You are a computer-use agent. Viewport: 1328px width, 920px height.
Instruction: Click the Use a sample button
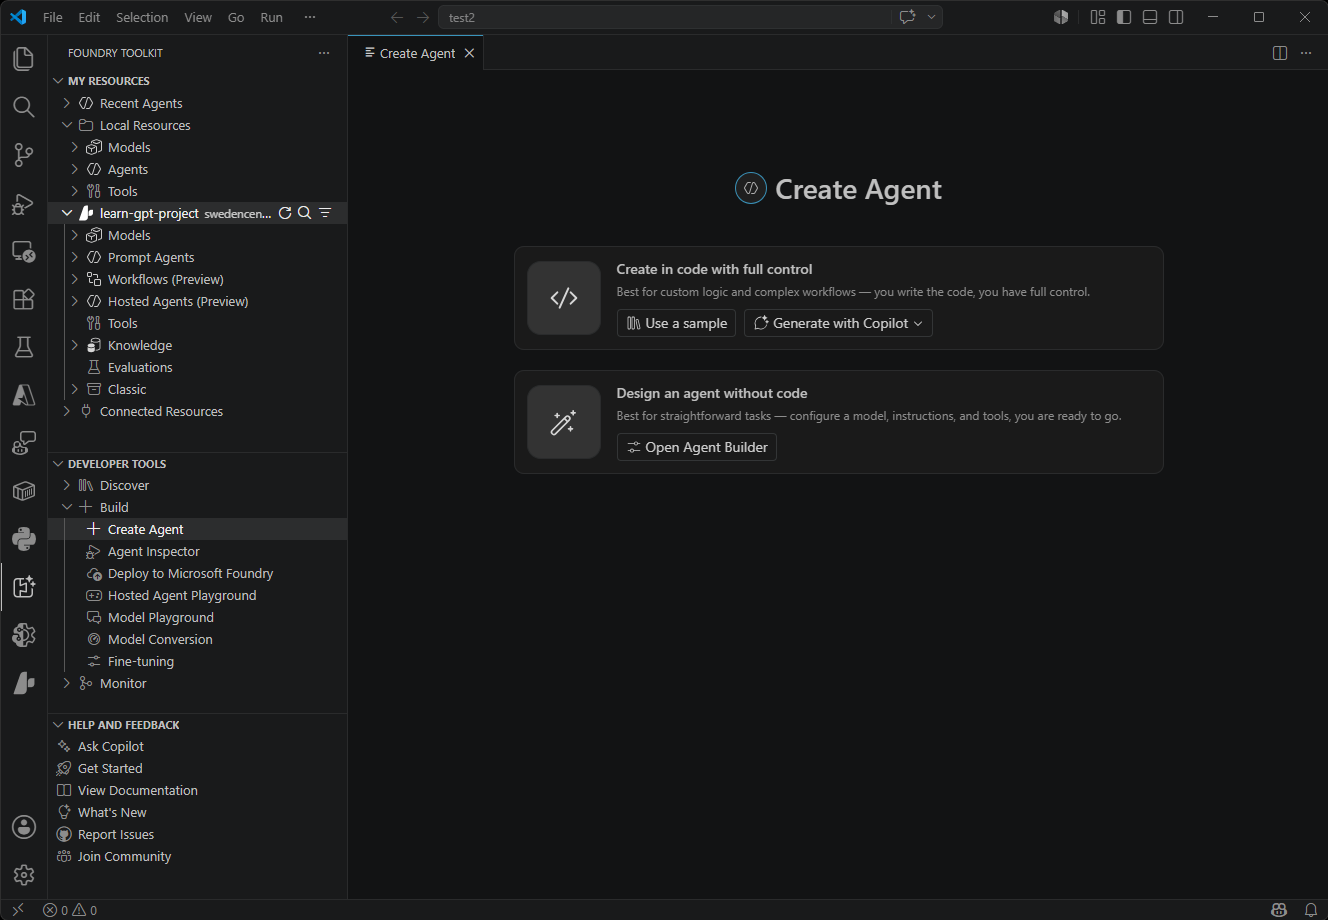pyautogui.click(x=676, y=323)
